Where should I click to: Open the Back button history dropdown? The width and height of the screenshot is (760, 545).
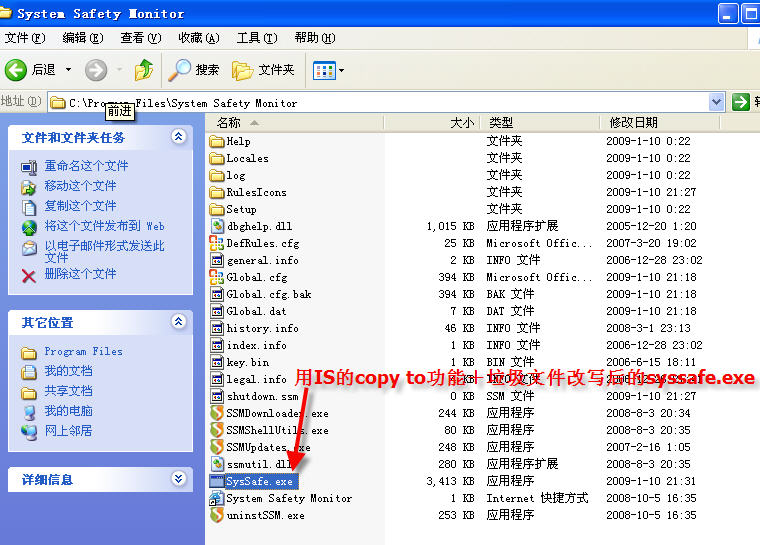click(x=68, y=70)
